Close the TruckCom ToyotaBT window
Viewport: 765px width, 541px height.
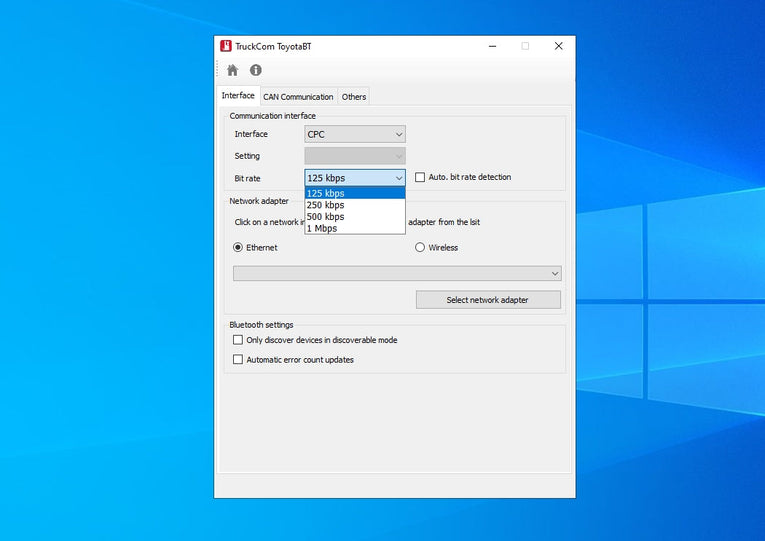558,46
